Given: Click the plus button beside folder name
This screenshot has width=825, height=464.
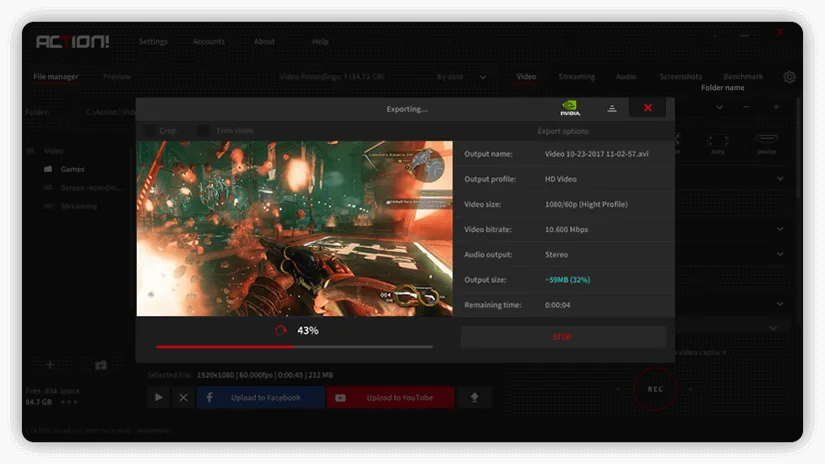Looking at the screenshot, I should [x=776, y=107].
